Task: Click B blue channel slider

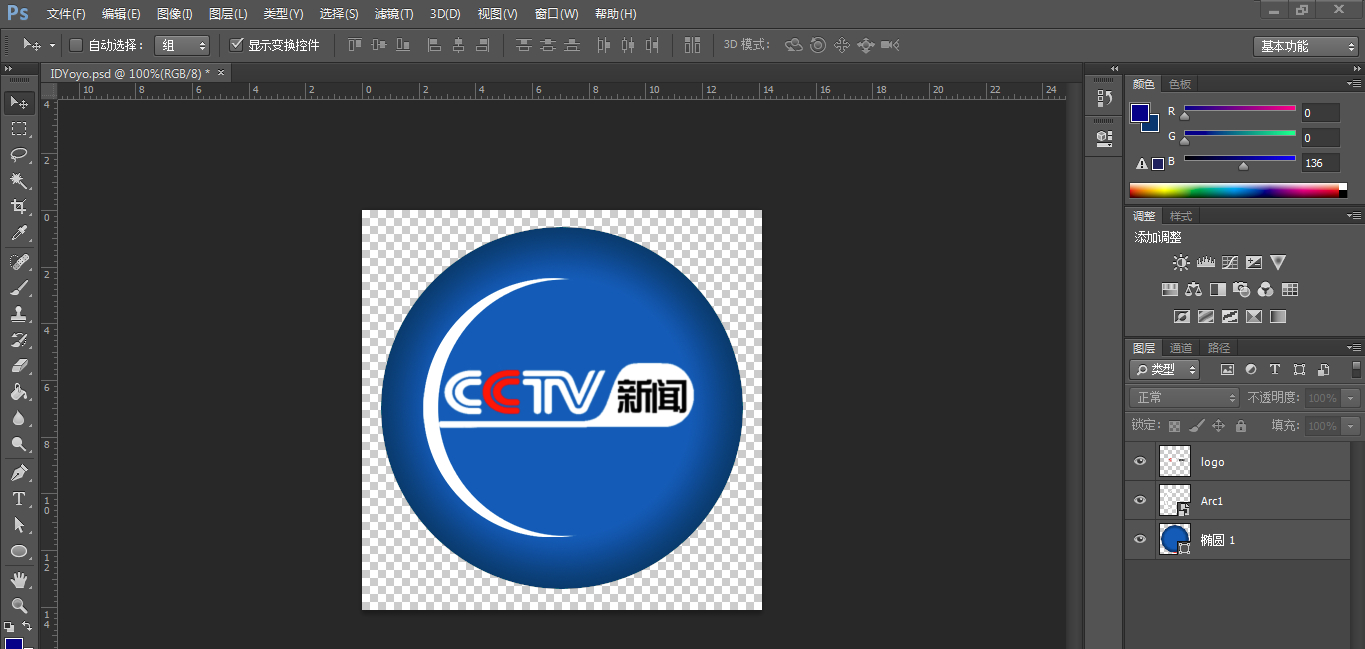Action: (1240, 159)
